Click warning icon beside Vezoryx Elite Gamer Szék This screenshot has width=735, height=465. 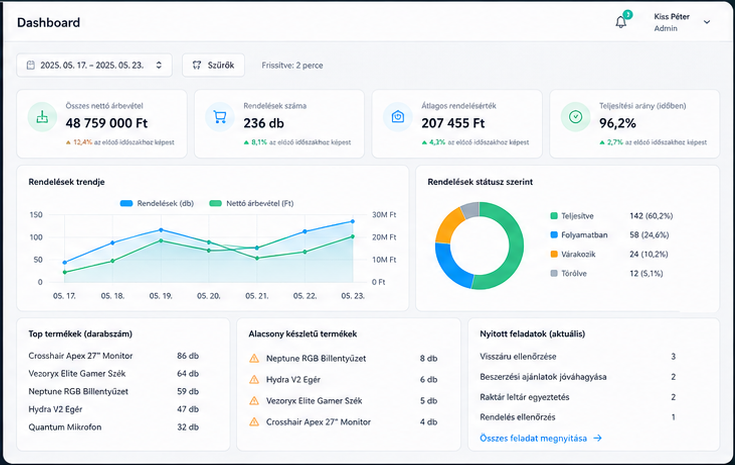[254, 401]
